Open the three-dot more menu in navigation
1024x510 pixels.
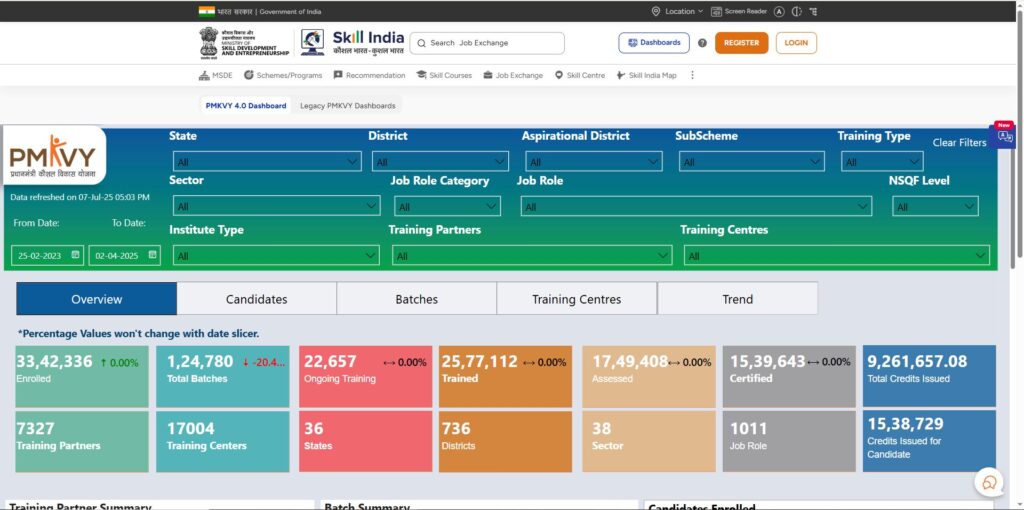tap(692, 75)
